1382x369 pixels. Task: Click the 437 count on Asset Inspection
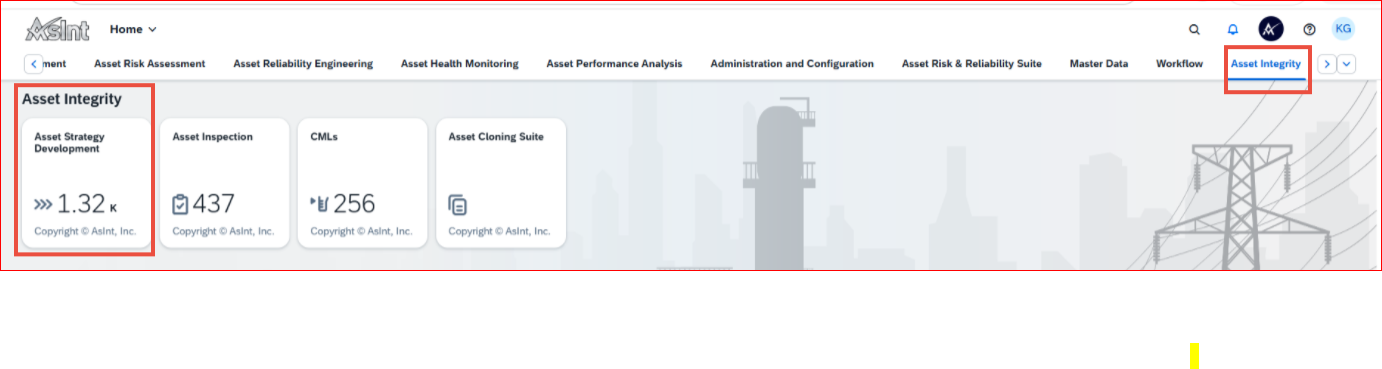[x=213, y=204]
